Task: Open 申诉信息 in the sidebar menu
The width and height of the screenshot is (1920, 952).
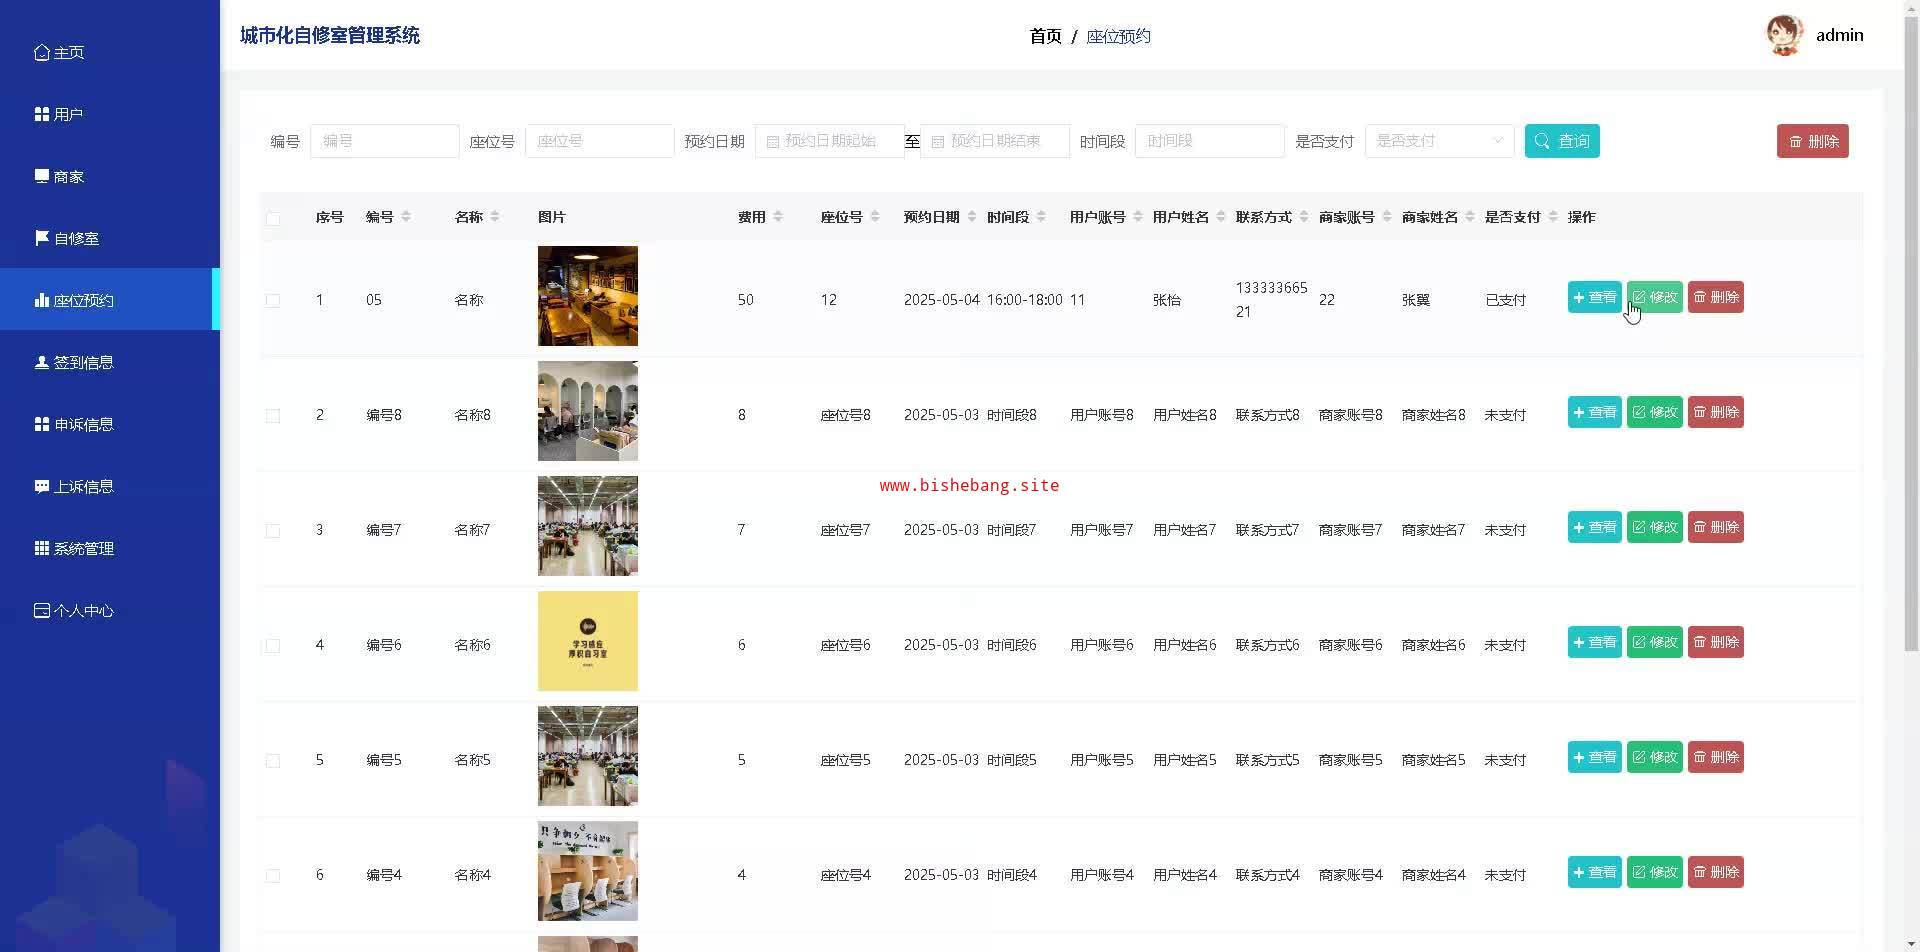Action: (x=84, y=424)
